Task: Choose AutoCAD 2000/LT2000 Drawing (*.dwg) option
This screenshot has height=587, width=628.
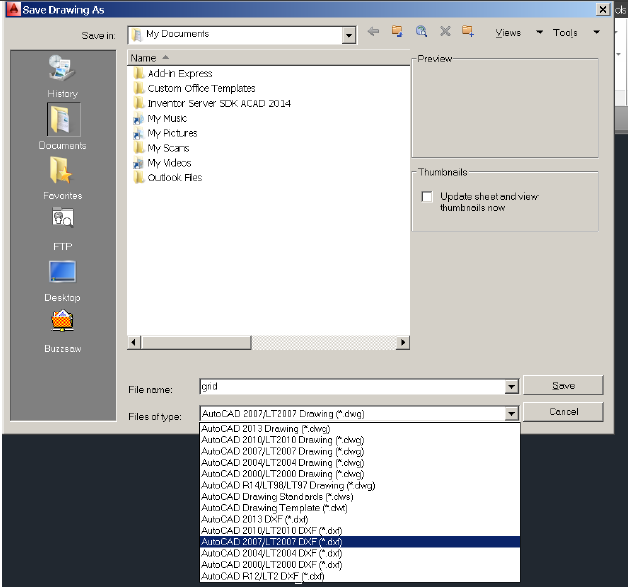Action: [x=360, y=474]
